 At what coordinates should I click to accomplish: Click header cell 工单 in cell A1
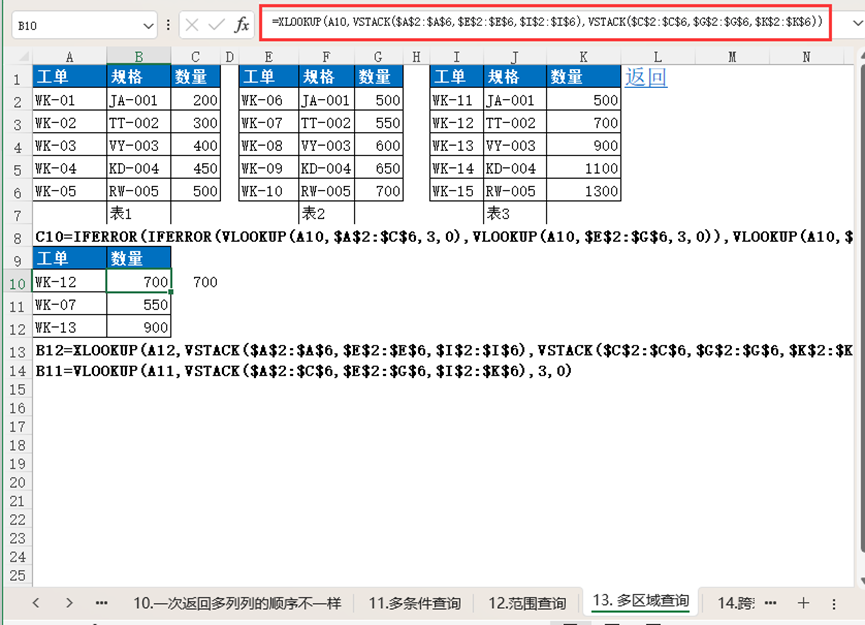[70, 77]
